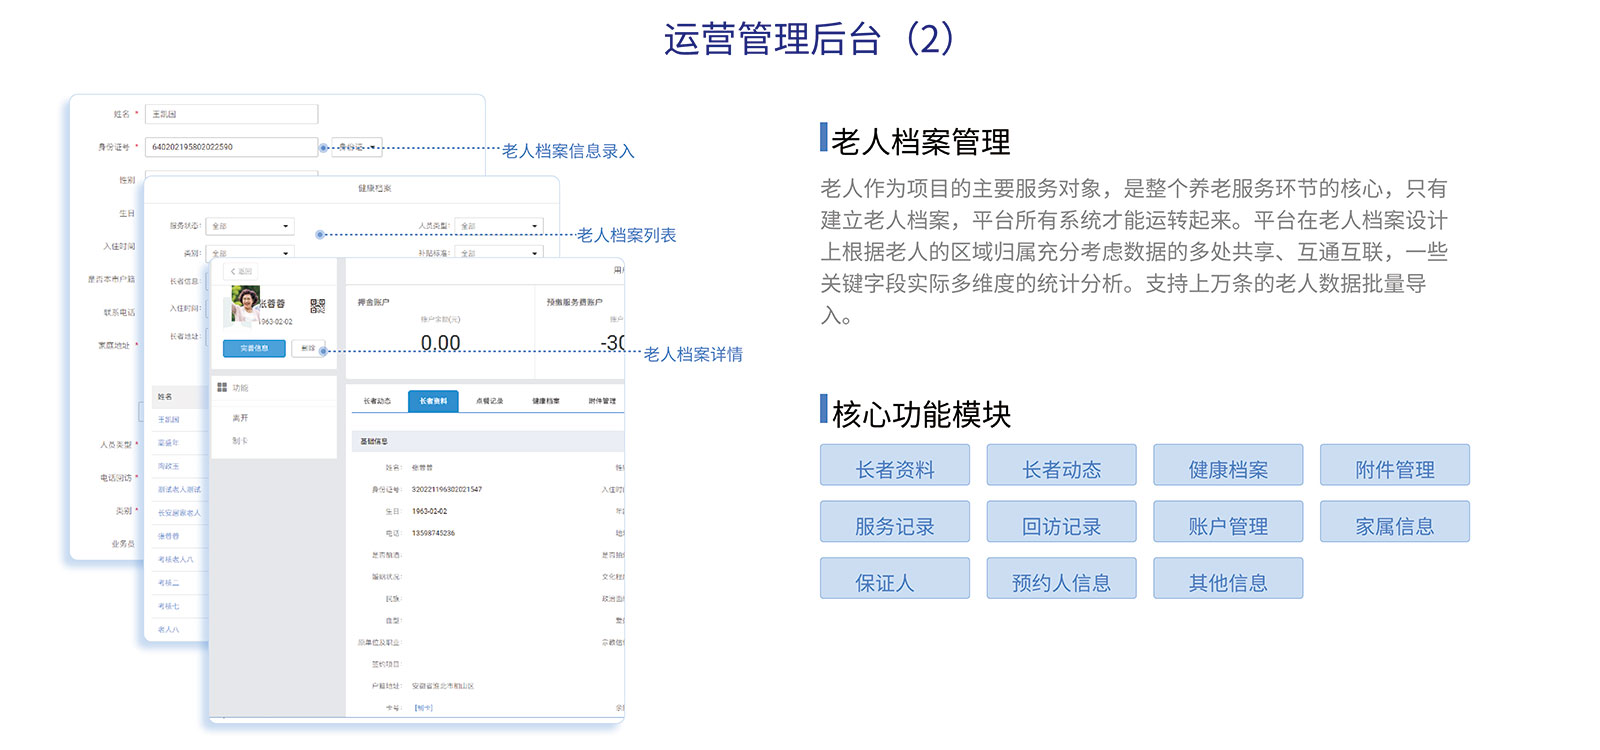Open the 人员类型 dropdown
The image size is (1600, 750).
coord(499,226)
